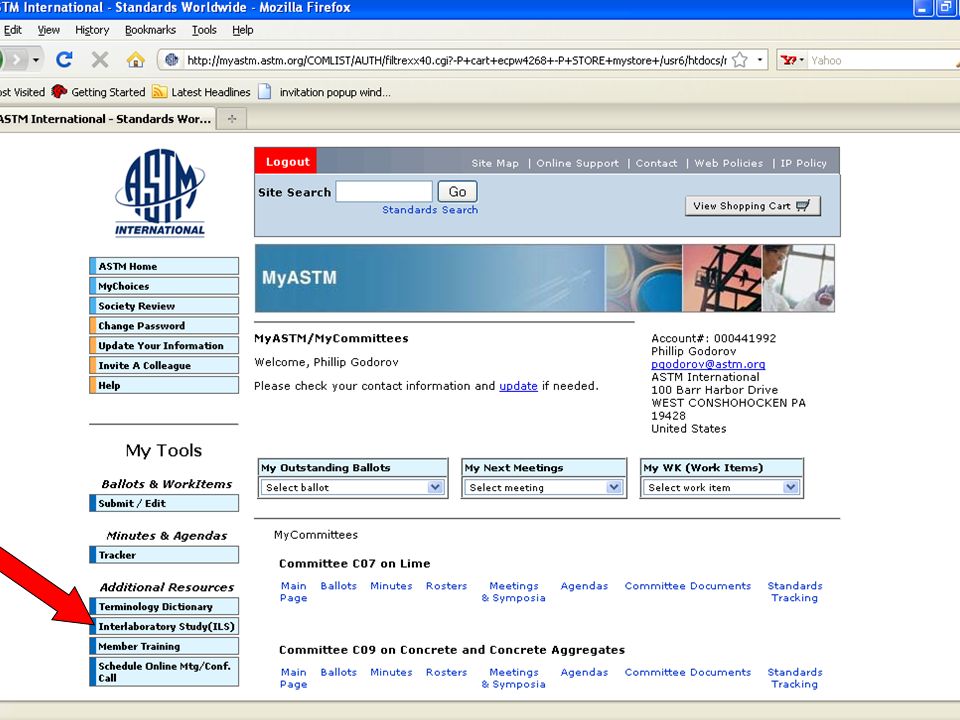
Task: Click the red Logout button
Action: pos(286,162)
